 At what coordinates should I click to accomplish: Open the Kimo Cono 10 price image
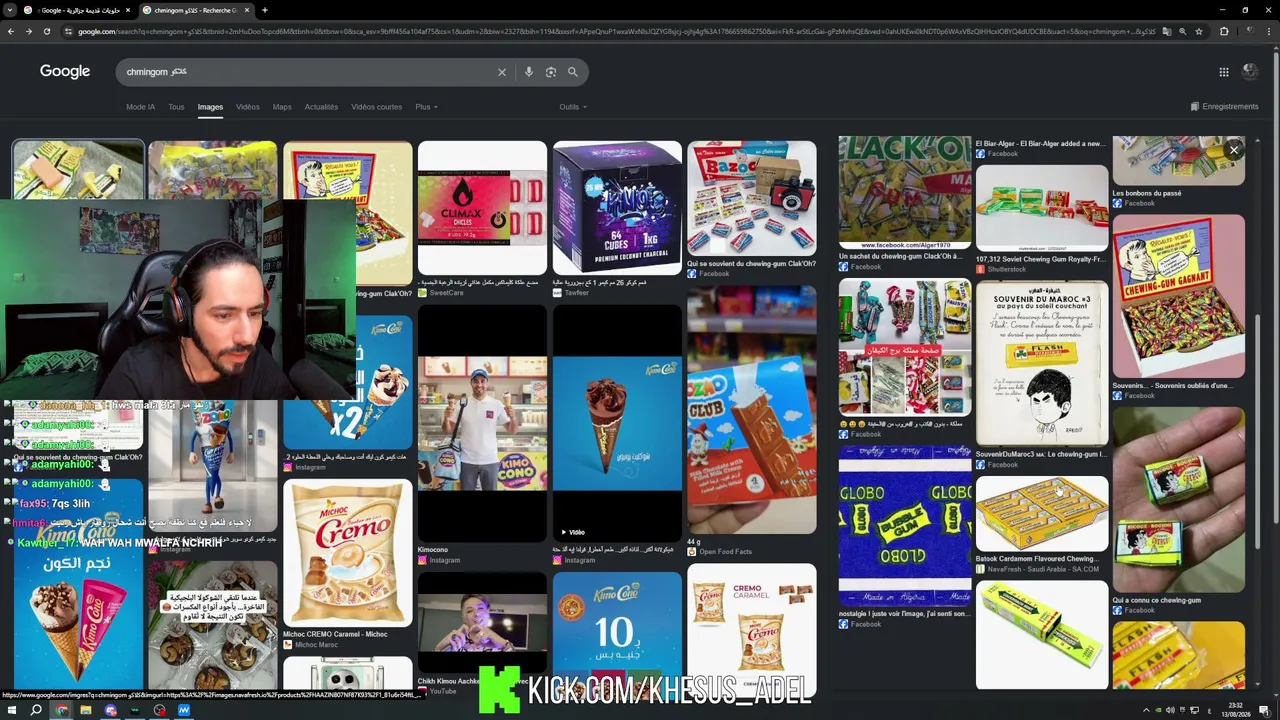[x=617, y=632]
